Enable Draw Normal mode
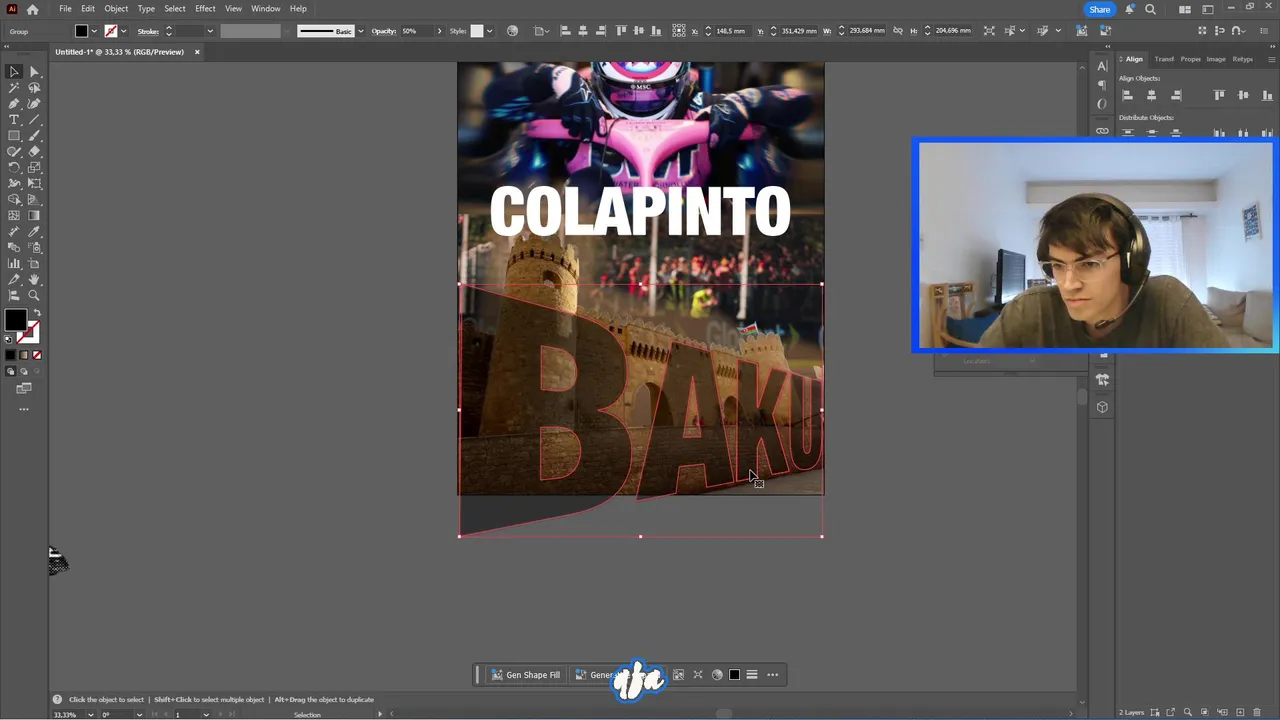1280x720 pixels. (11, 371)
